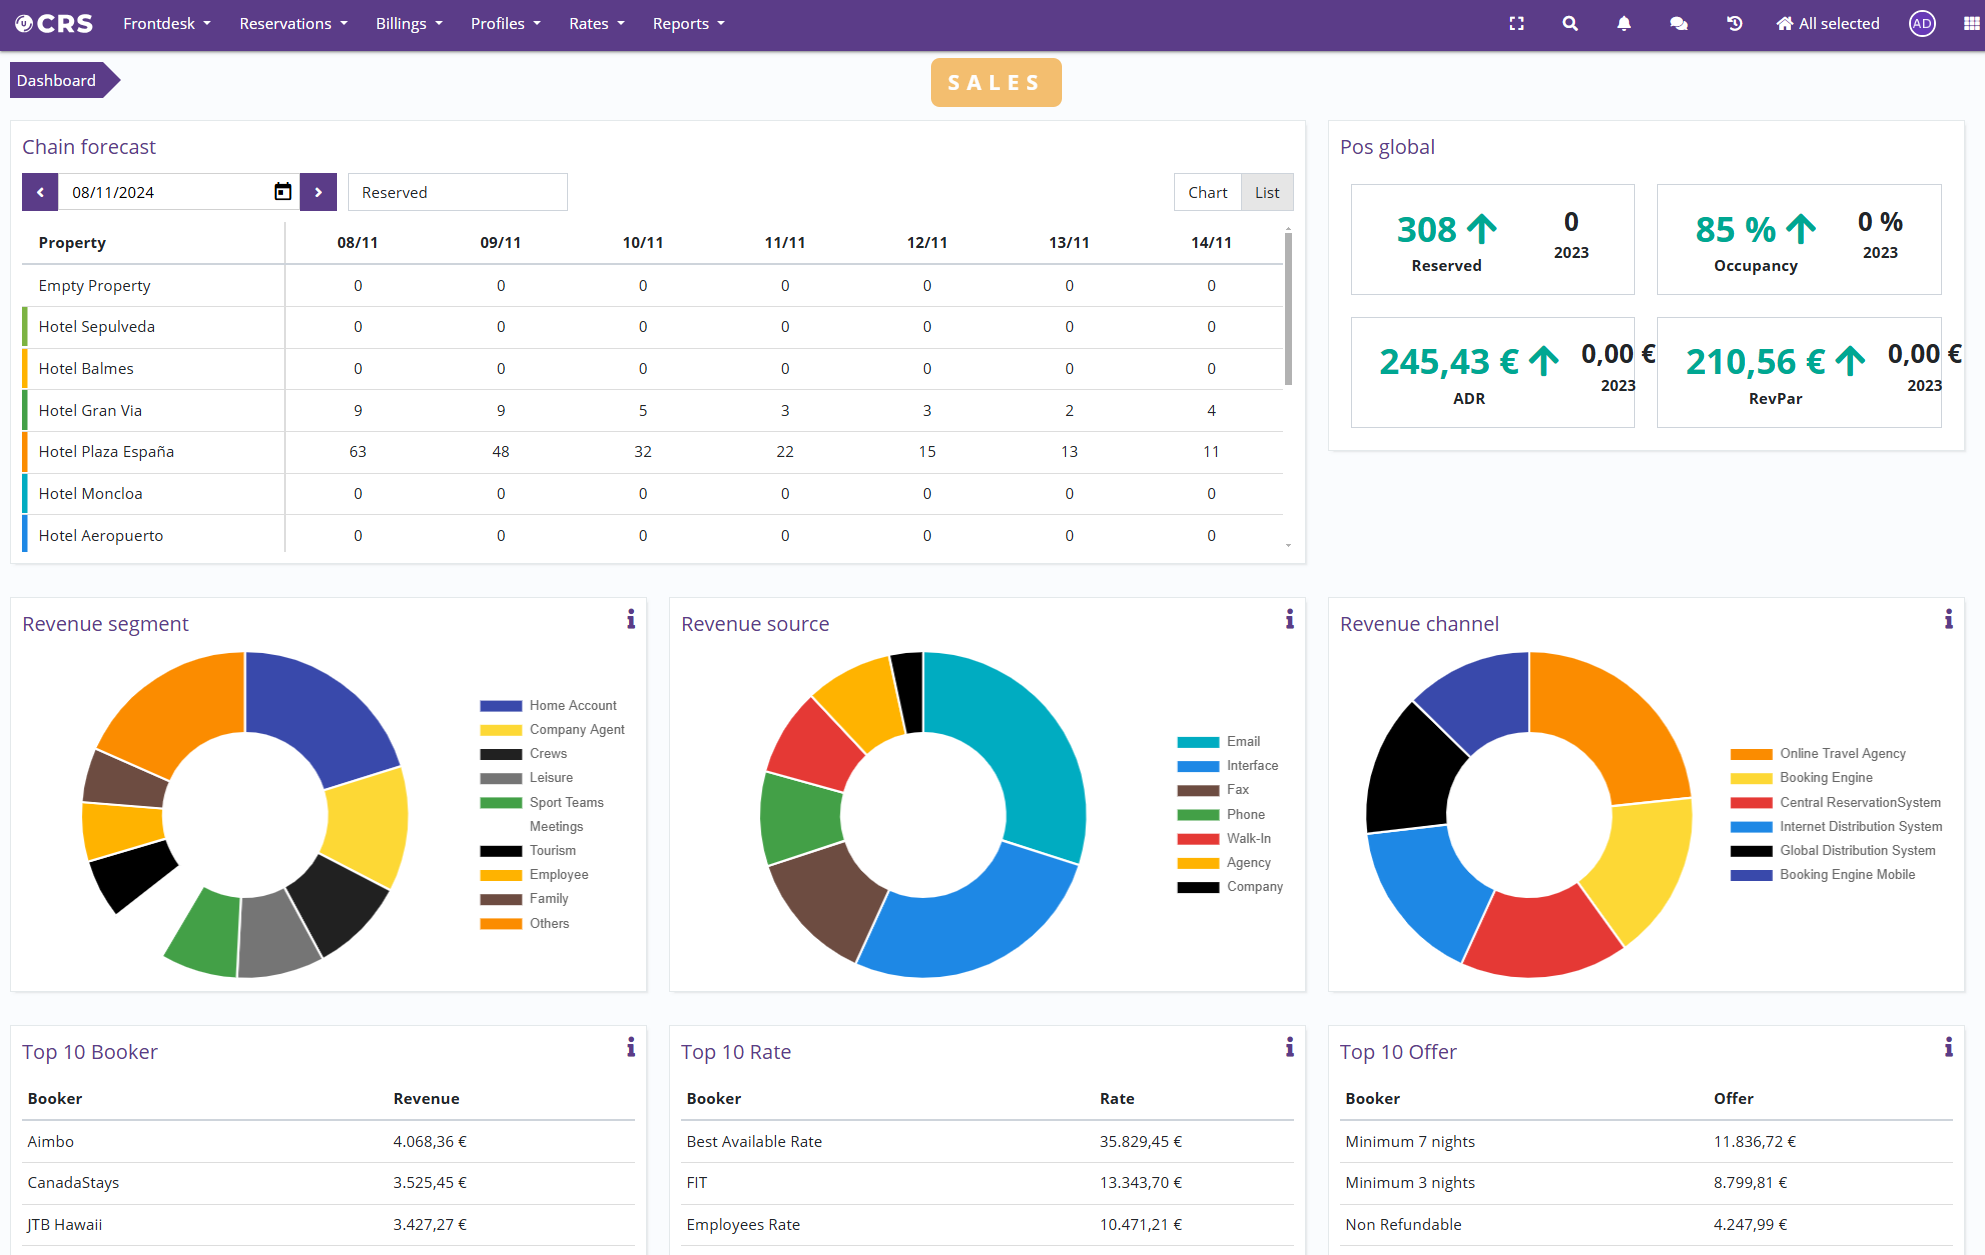Click the SALES button
1985x1255 pixels.
point(995,82)
